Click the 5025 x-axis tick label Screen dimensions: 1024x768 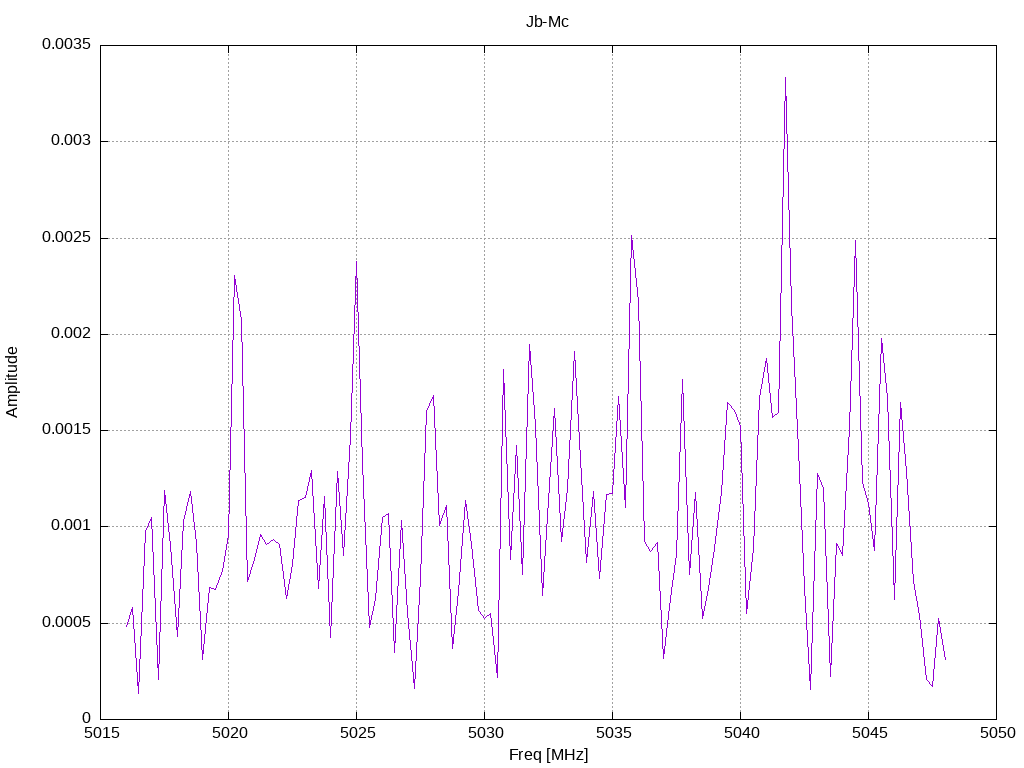[357, 733]
